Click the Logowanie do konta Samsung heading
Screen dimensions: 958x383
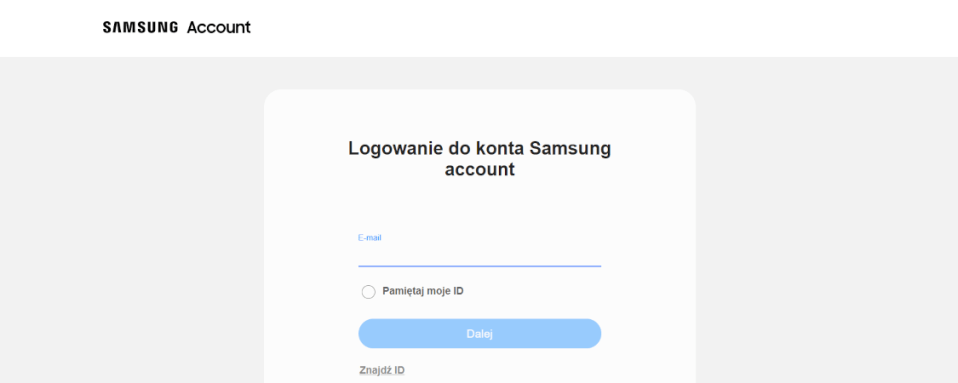tap(480, 159)
